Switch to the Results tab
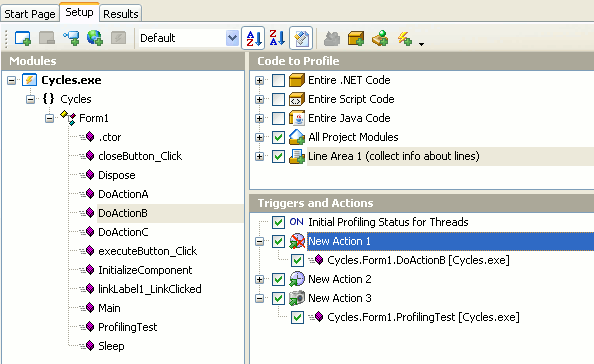The image size is (594, 364). [121, 14]
